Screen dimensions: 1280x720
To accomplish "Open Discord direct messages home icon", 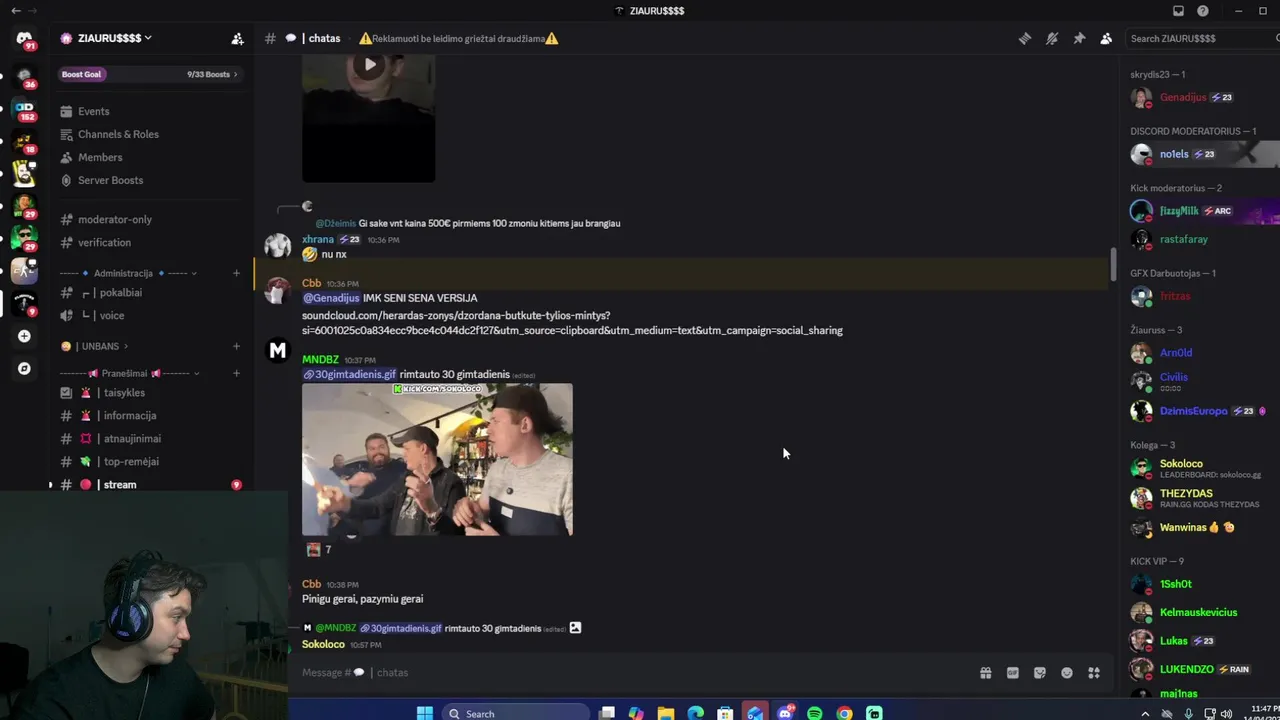I will 24,39.
